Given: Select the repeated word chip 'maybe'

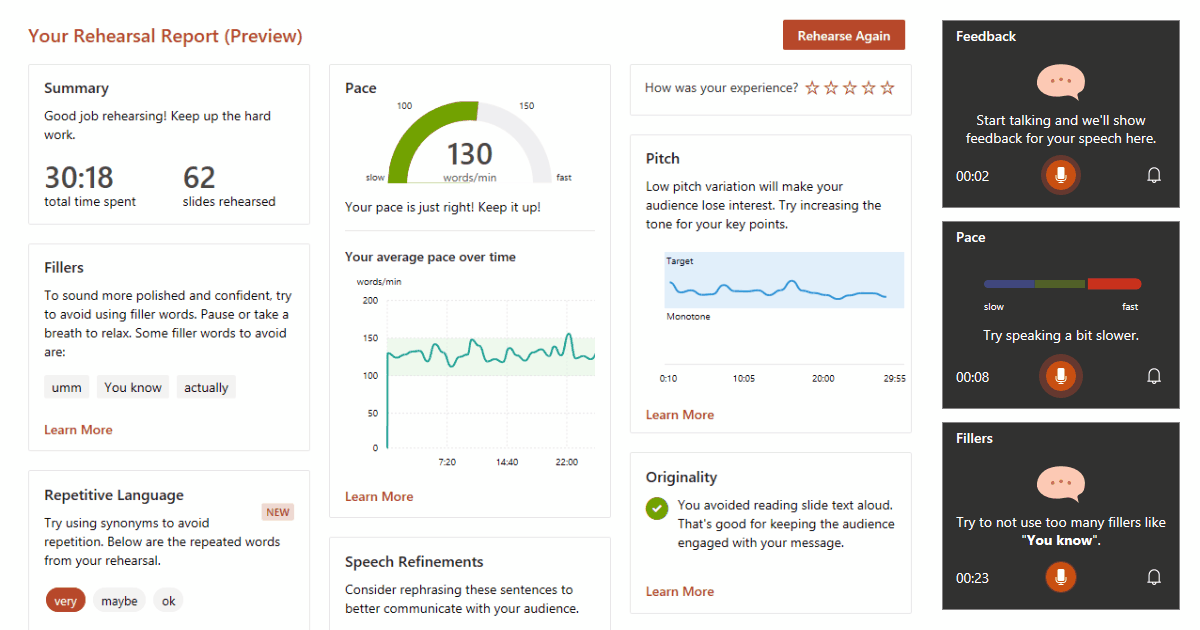Looking at the screenshot, I should (119, 601).
